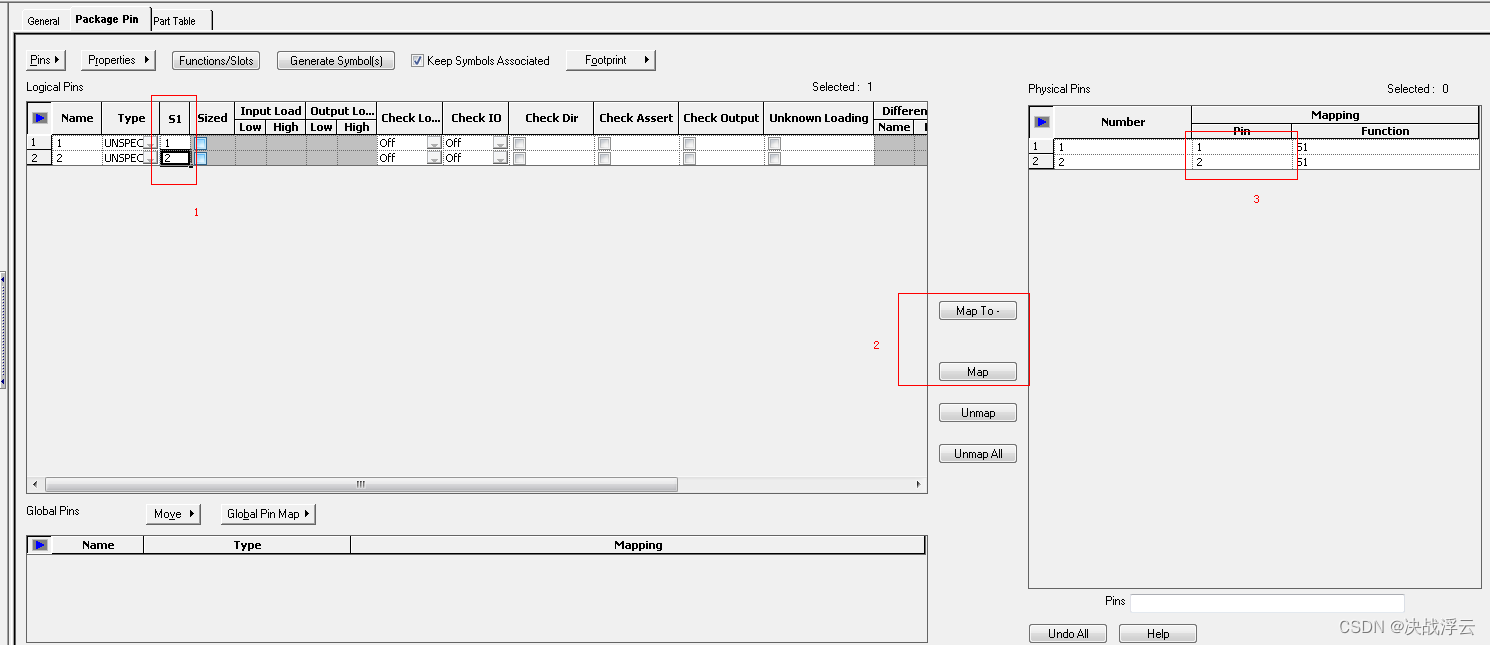Enable the Sized checkbox for pin 1

coord(201,142)
